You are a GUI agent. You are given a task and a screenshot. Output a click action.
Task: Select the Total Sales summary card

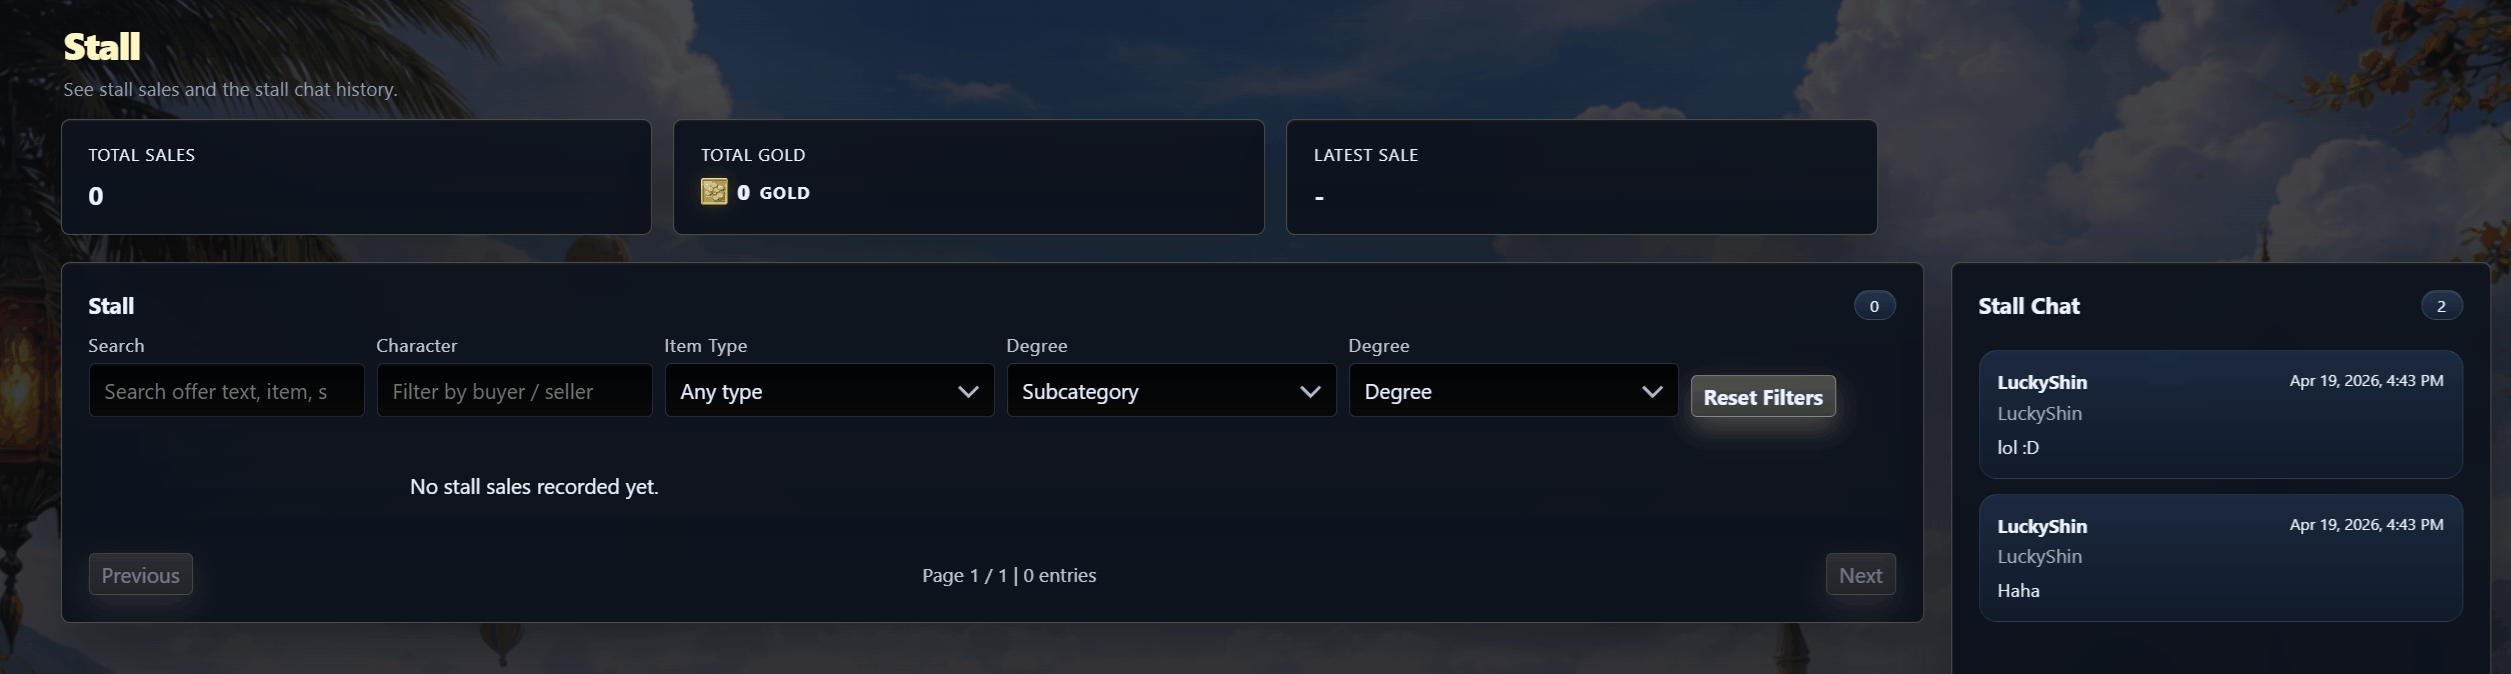tap(356, 177)
